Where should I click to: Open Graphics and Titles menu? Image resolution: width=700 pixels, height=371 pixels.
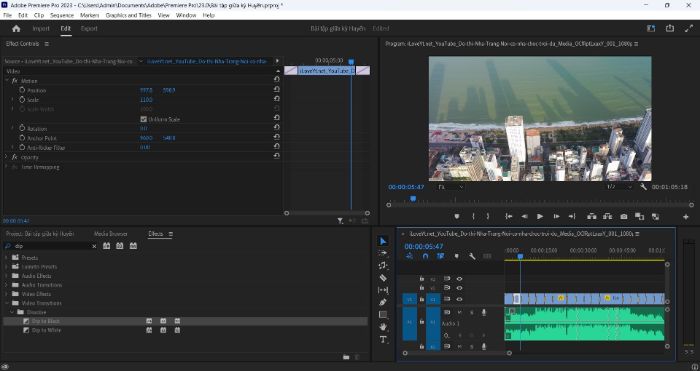129,15
